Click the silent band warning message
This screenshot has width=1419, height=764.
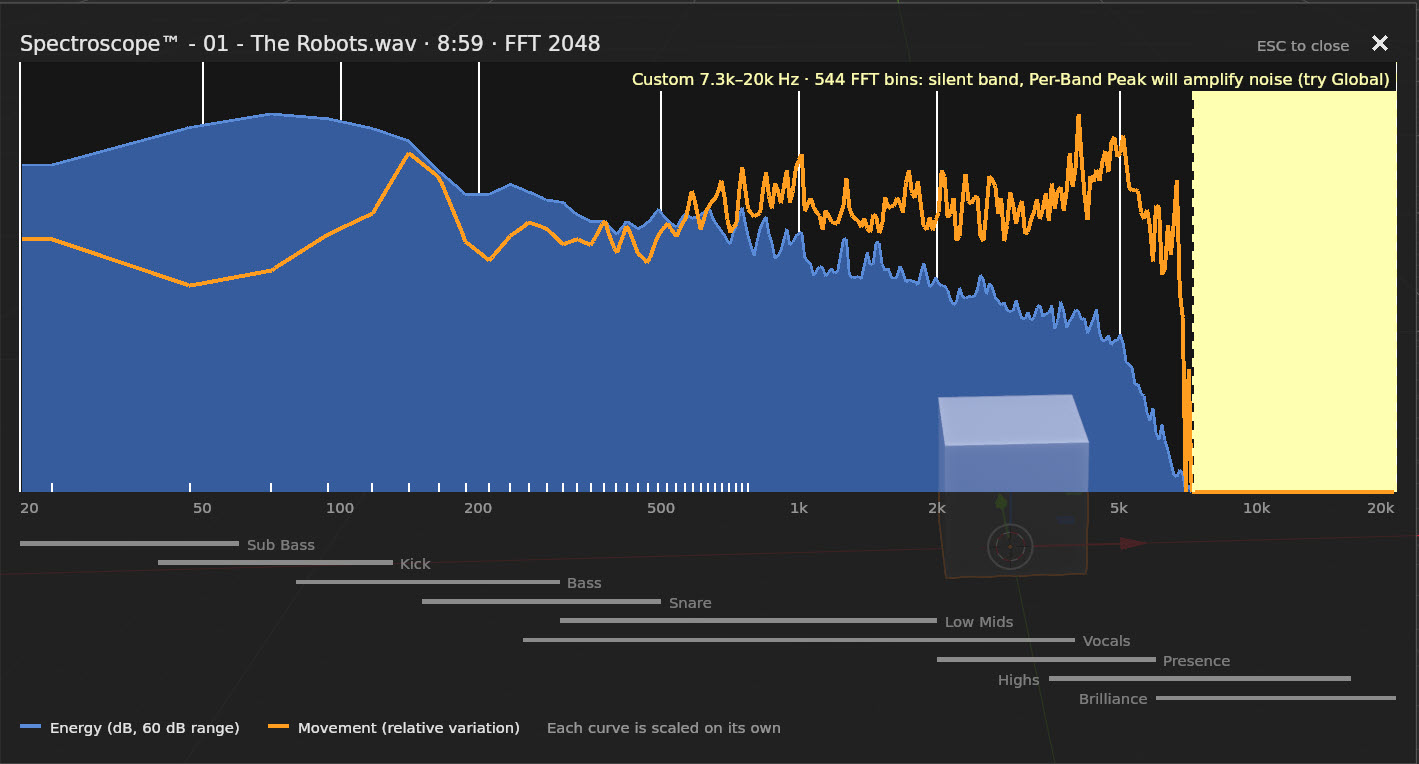point(1011,79)
